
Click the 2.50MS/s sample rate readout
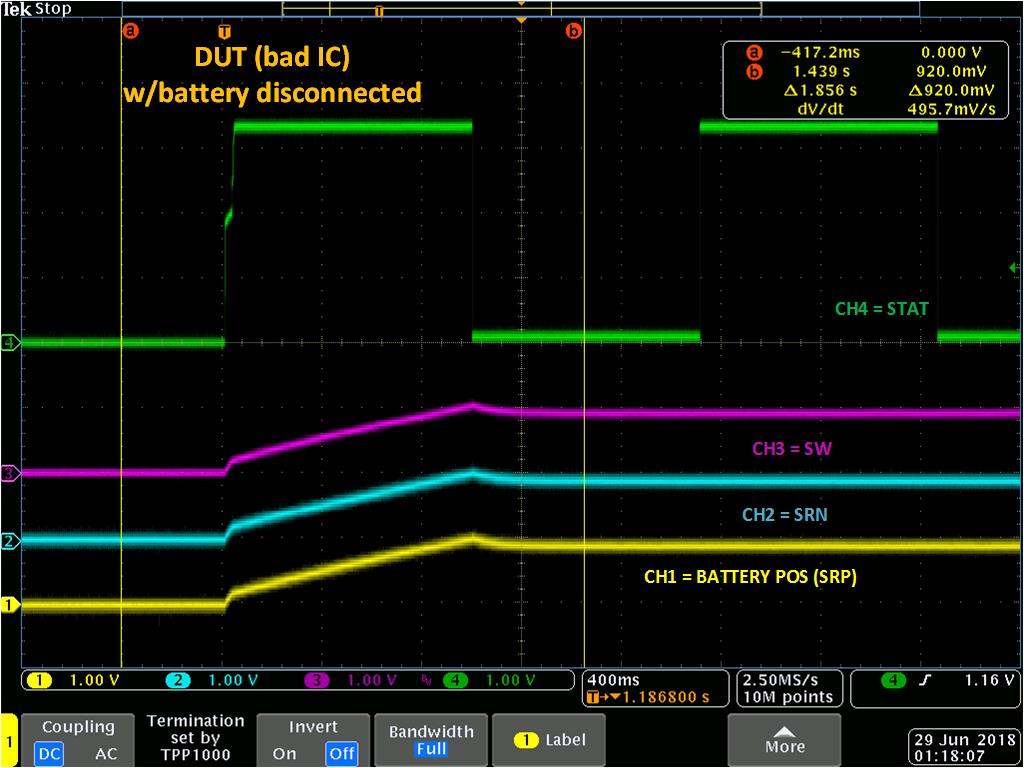click(x=780, y=680)
